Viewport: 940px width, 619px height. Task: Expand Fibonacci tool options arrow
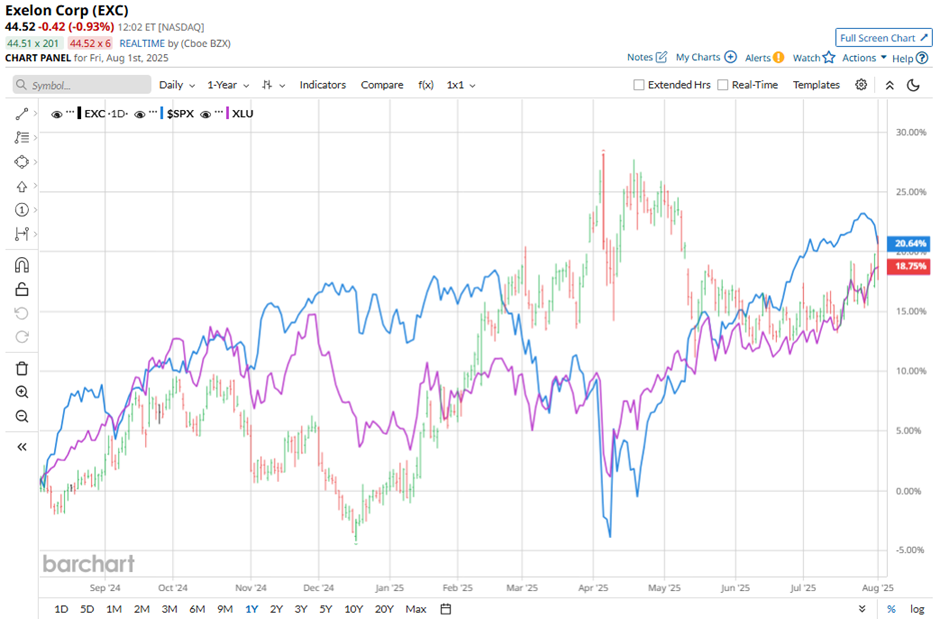[x=35, y=138]
